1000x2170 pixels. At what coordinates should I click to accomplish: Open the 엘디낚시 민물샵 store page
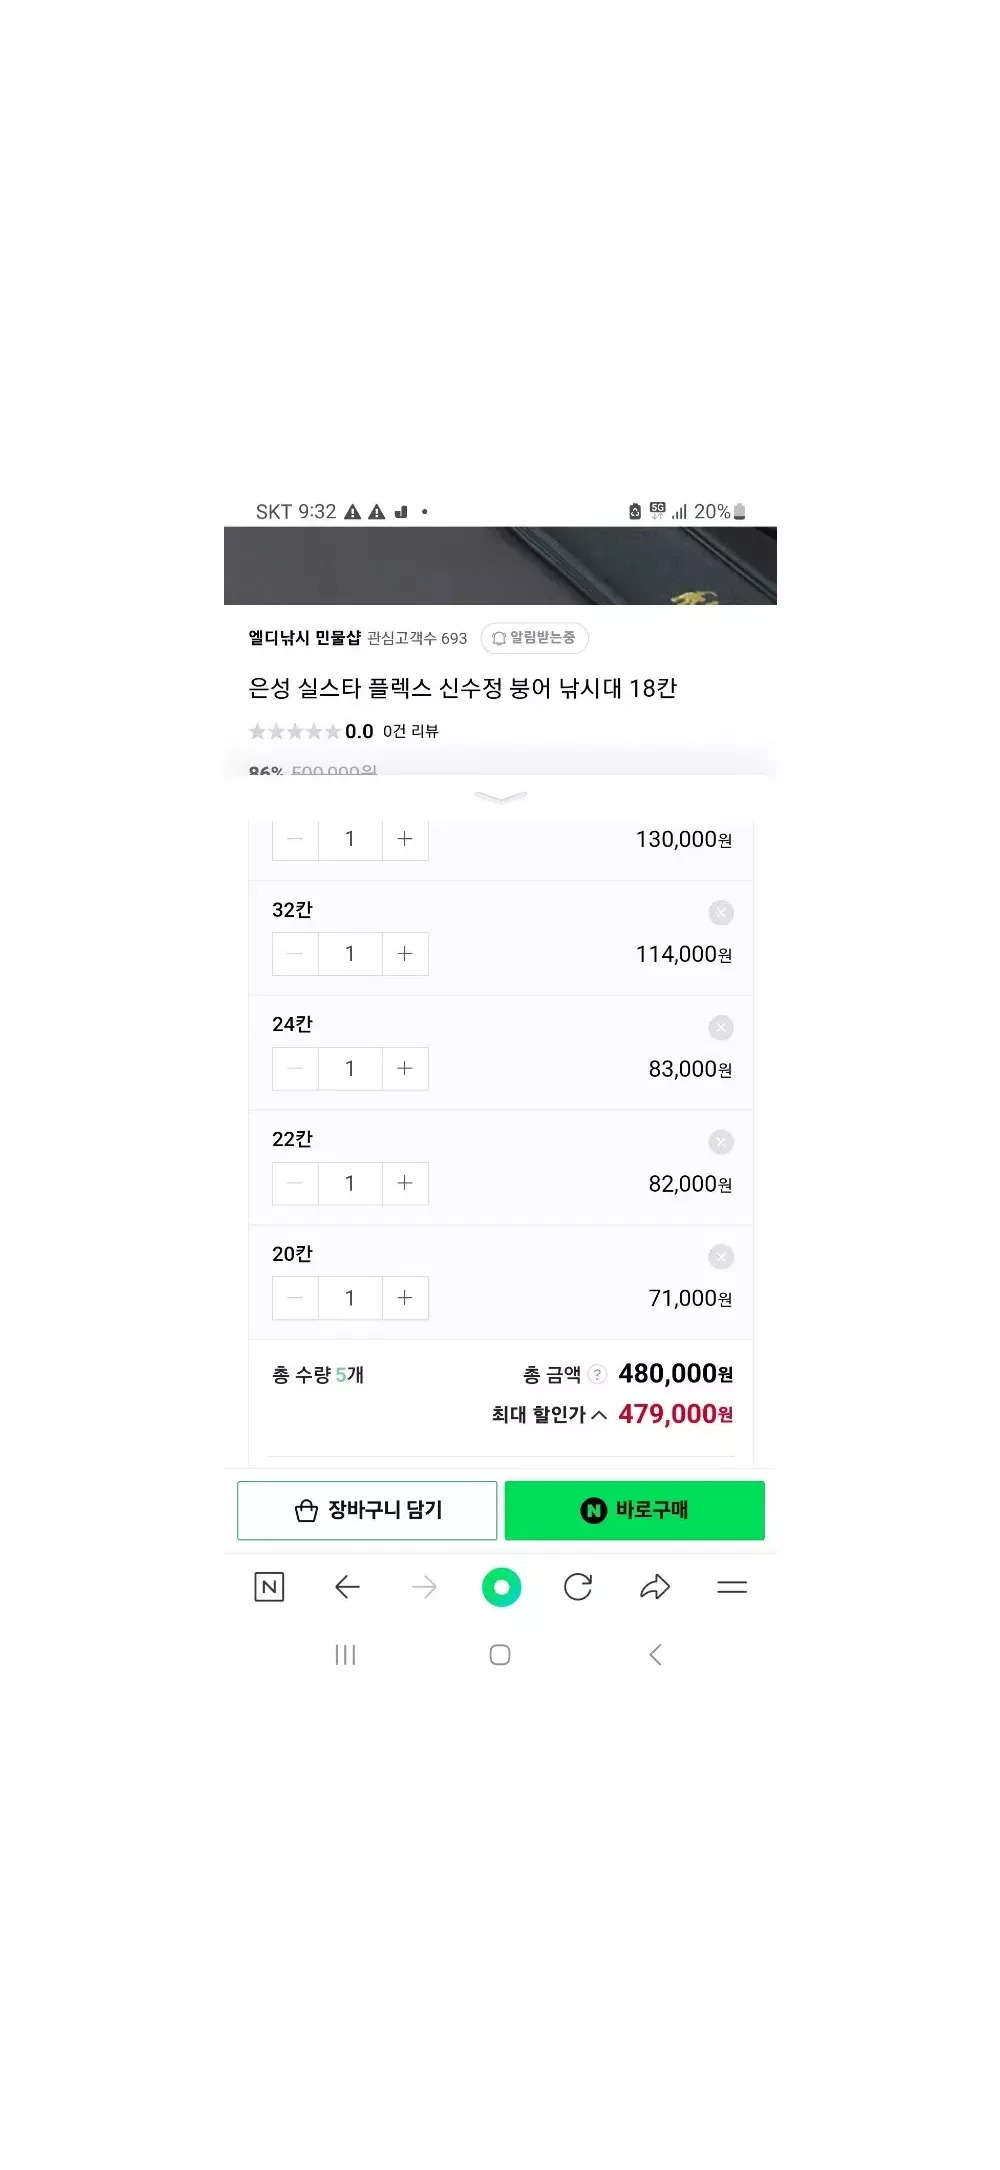304,638
